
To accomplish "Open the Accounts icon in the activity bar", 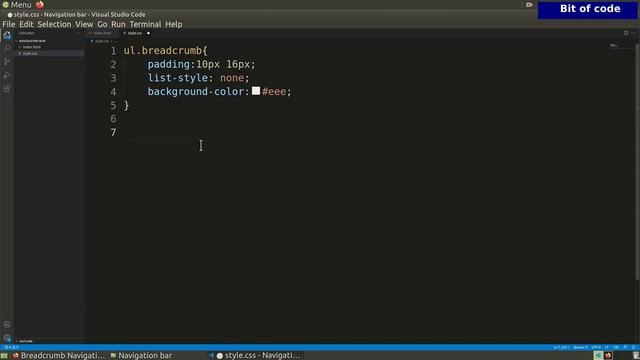I will pos(7,325).
